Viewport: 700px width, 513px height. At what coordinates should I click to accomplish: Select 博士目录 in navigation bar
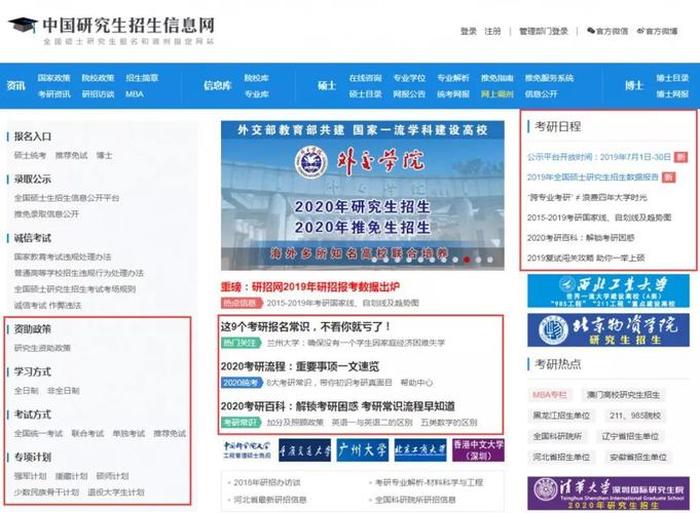click(672, 78)
